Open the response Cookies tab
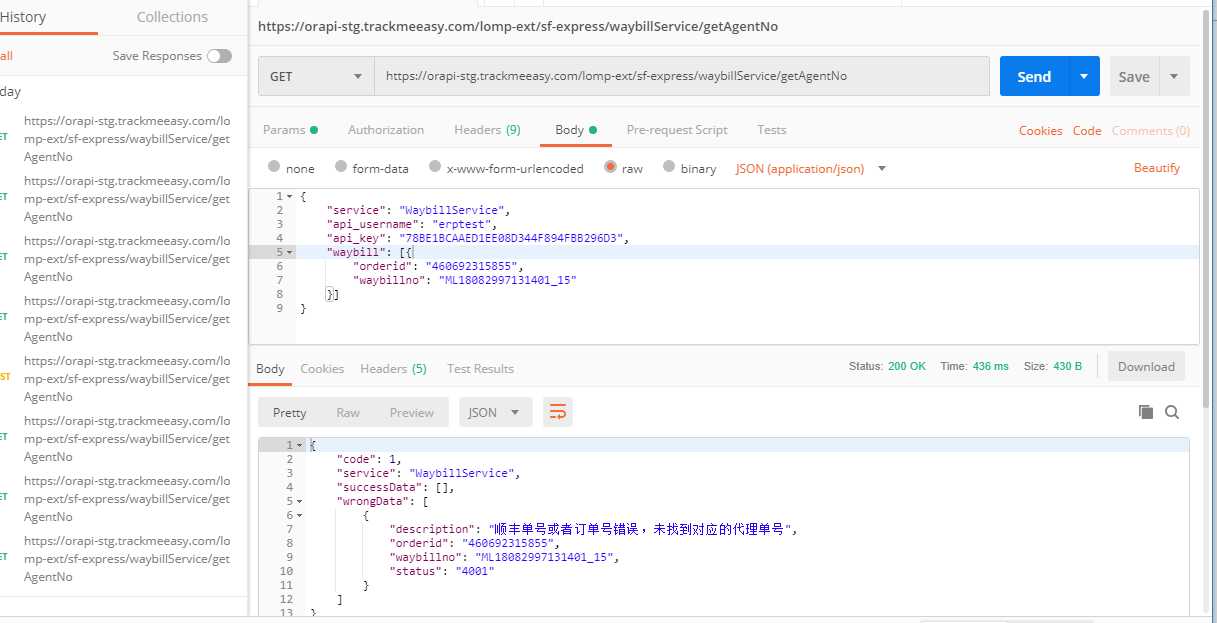The image size is (1217, 623). (x=322, y=369)
